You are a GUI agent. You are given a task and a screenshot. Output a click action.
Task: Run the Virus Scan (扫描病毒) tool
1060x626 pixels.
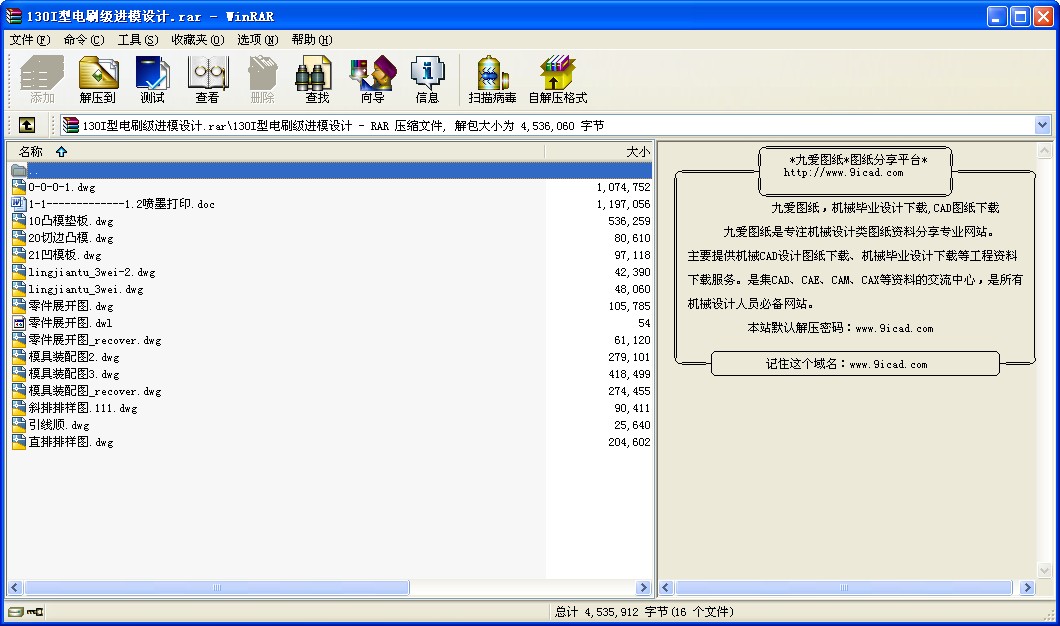click(x=492, y=79)
